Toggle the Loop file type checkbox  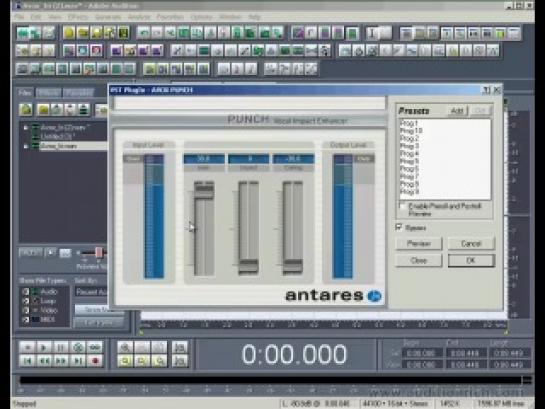[x=26, y=301]
